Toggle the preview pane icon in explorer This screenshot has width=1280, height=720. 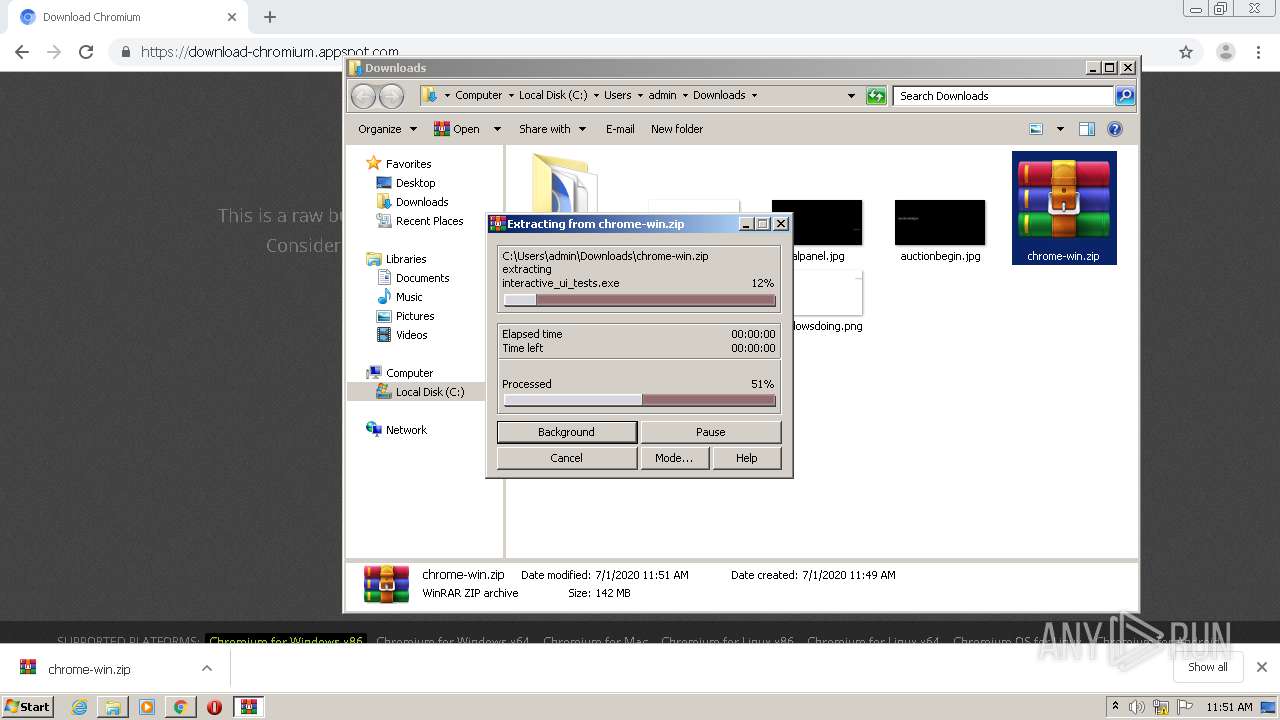coord(1087,129)
